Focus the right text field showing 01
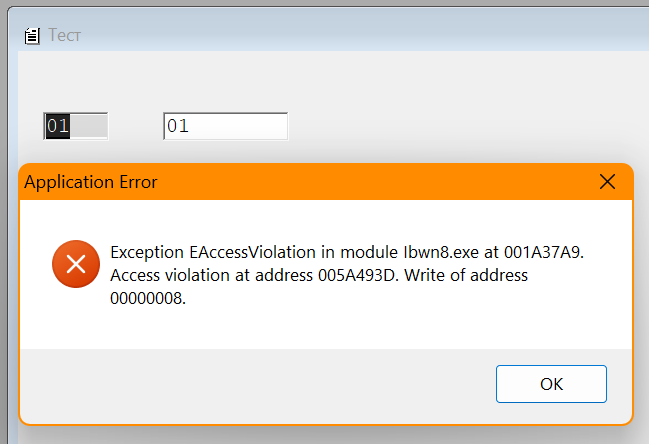The height and width of the screenshot is (444, 649). (226, 126)
